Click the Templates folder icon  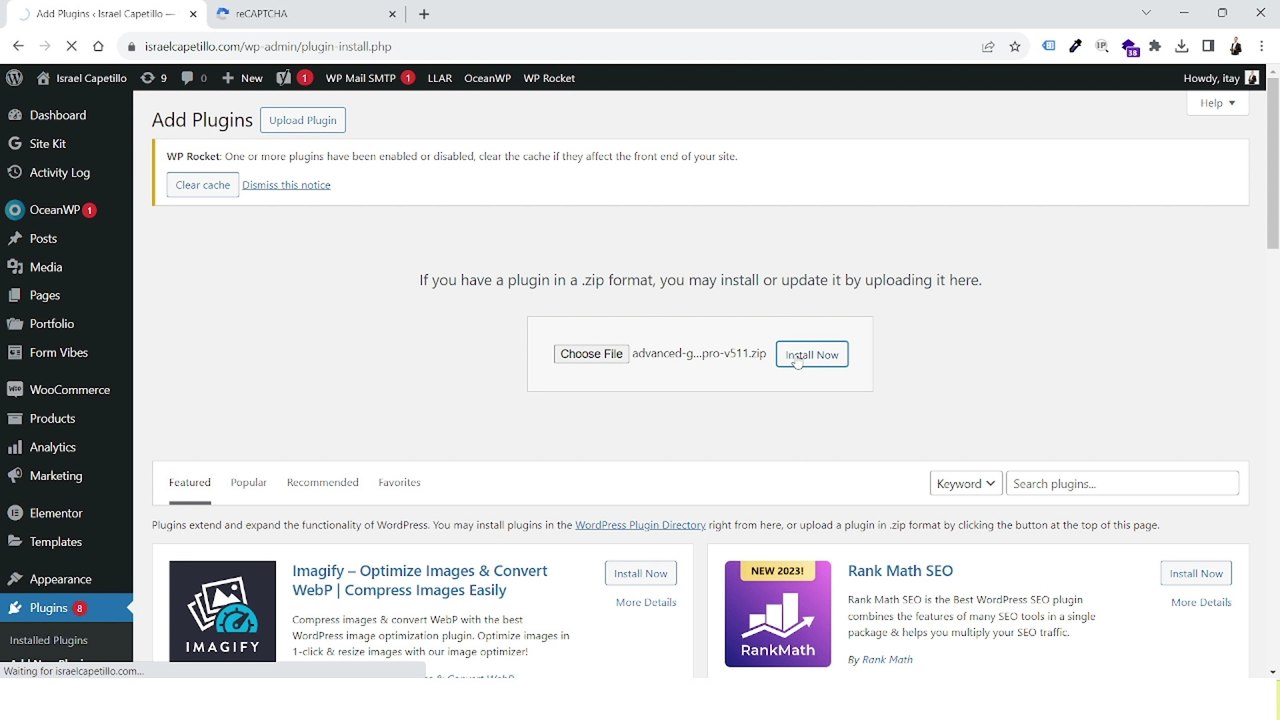(x=15, y=542)
